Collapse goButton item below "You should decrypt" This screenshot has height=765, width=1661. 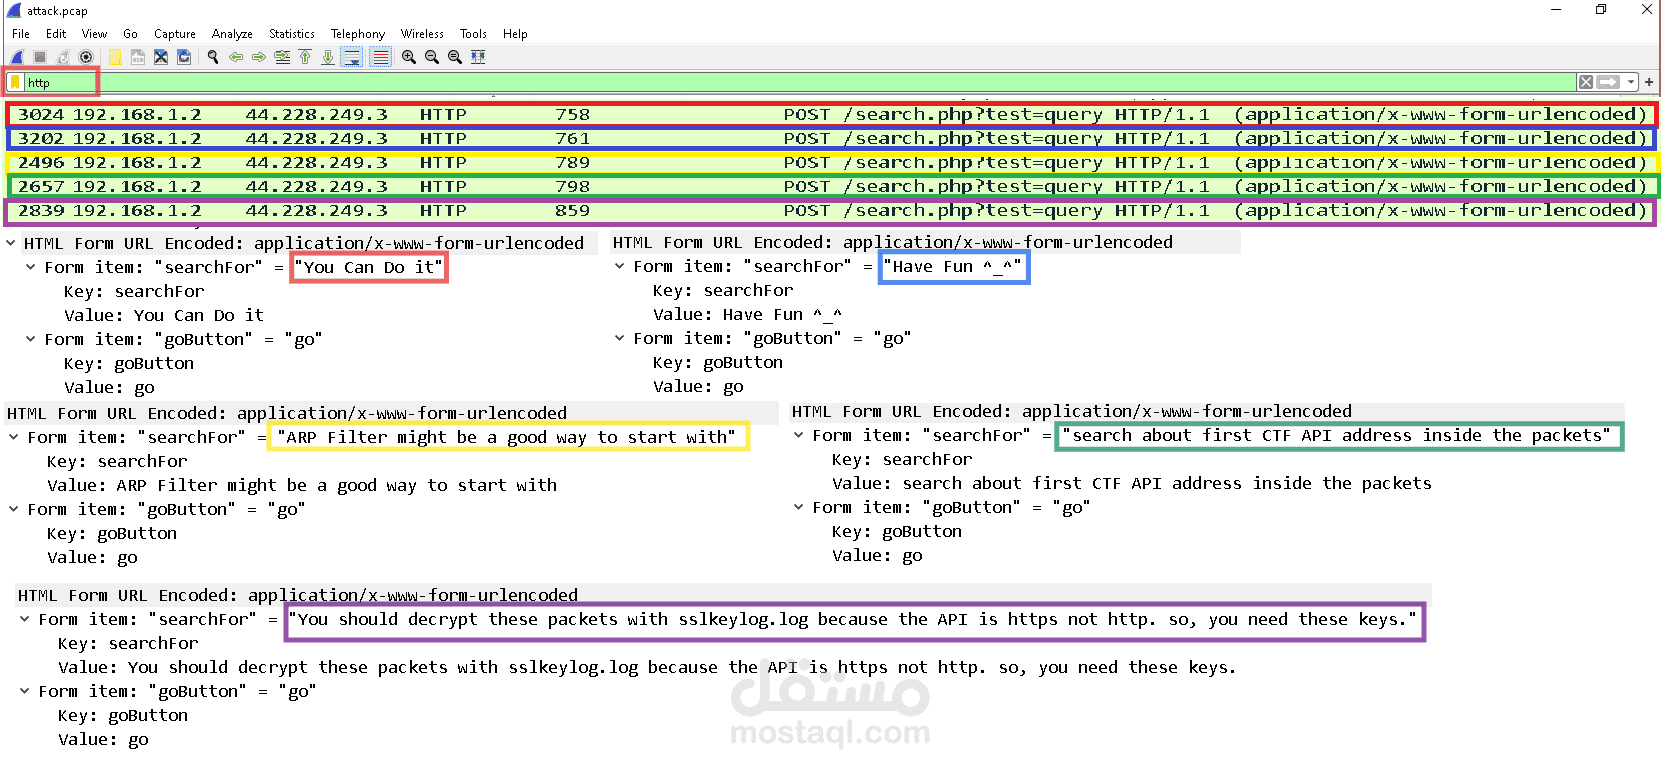[25, 691]
